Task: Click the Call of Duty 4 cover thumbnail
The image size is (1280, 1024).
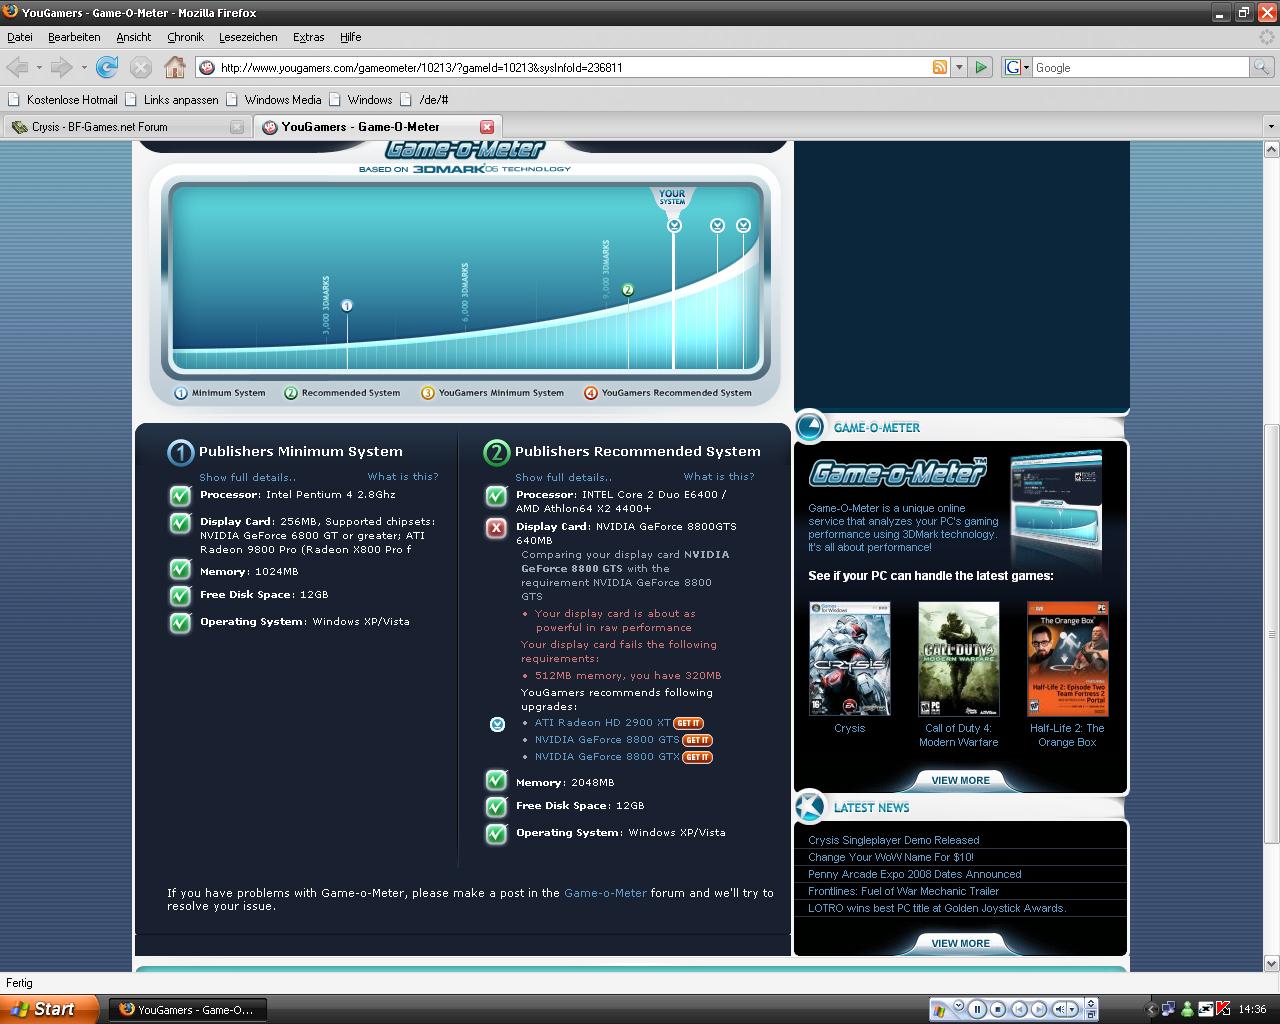Action: [958, 658]
